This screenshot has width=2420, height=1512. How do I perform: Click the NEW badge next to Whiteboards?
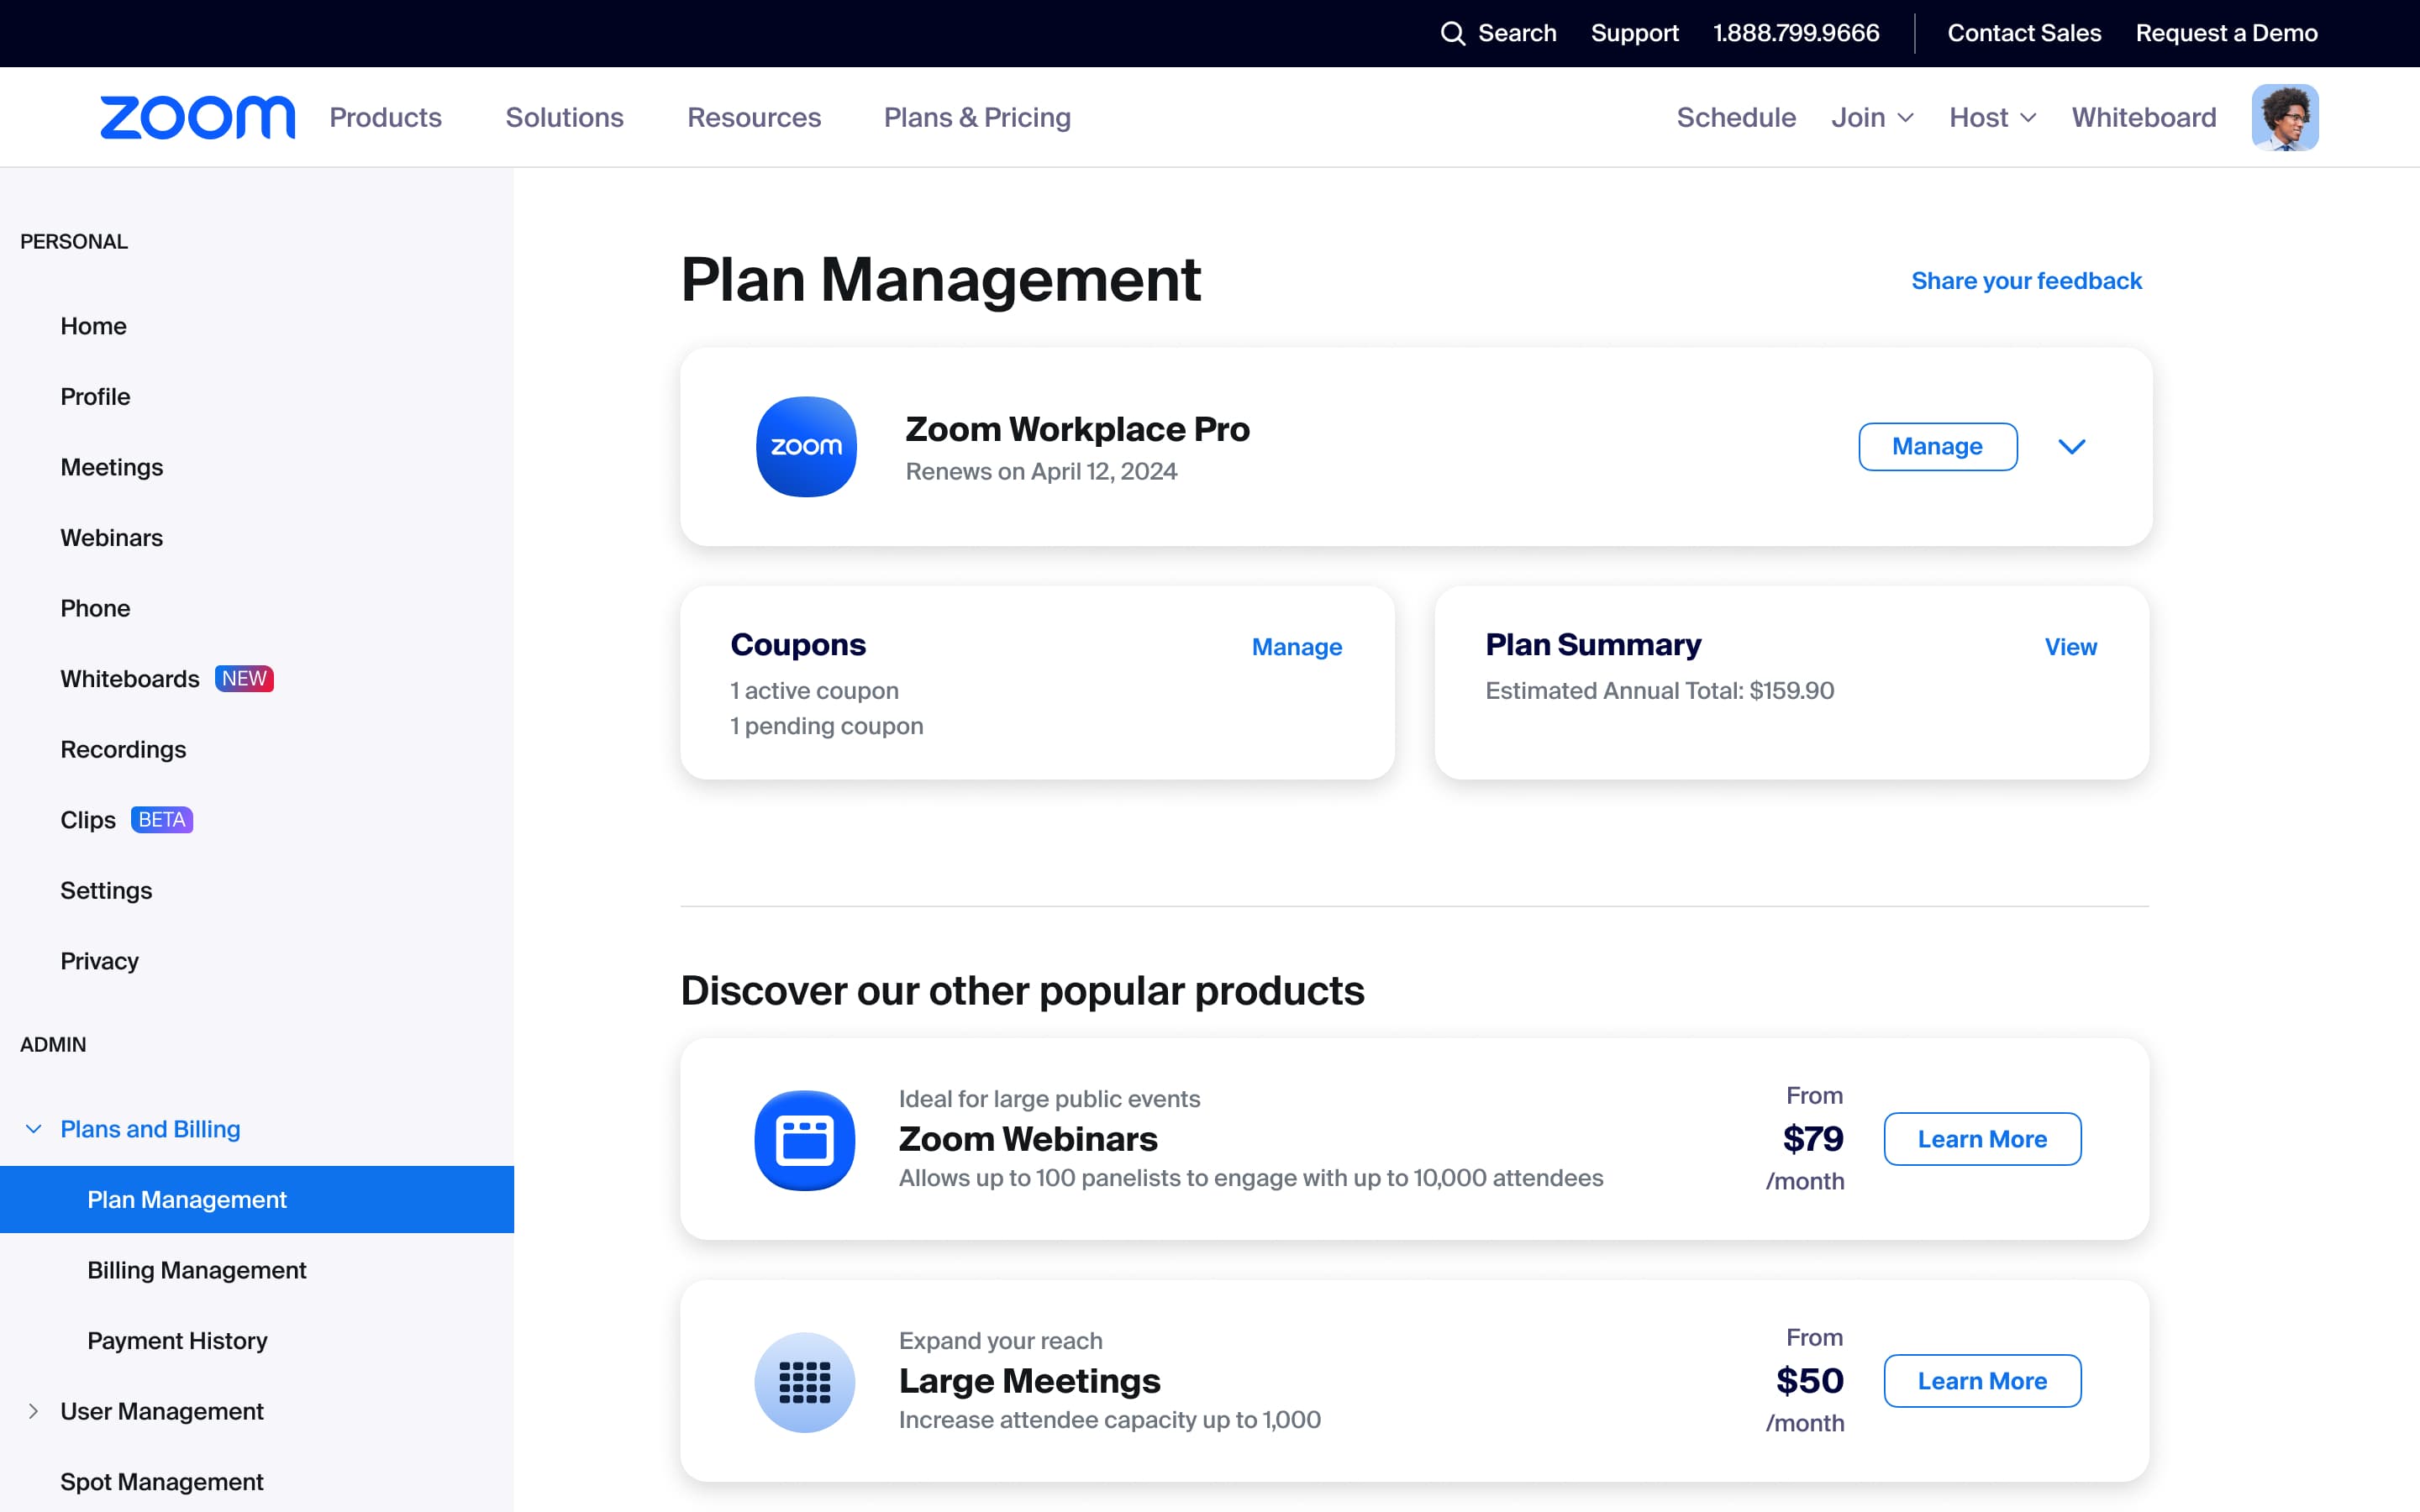(x=244, y=679)
